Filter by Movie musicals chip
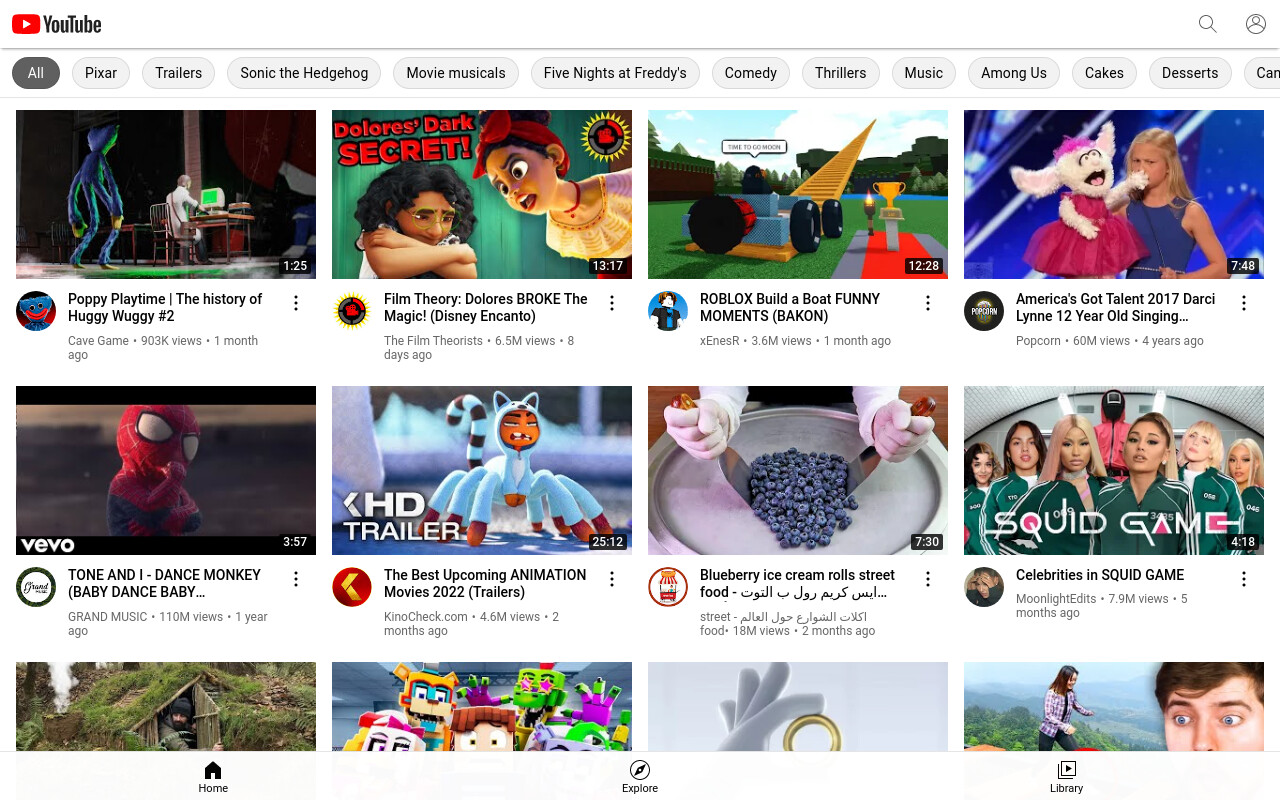 (x=456, y=73)
